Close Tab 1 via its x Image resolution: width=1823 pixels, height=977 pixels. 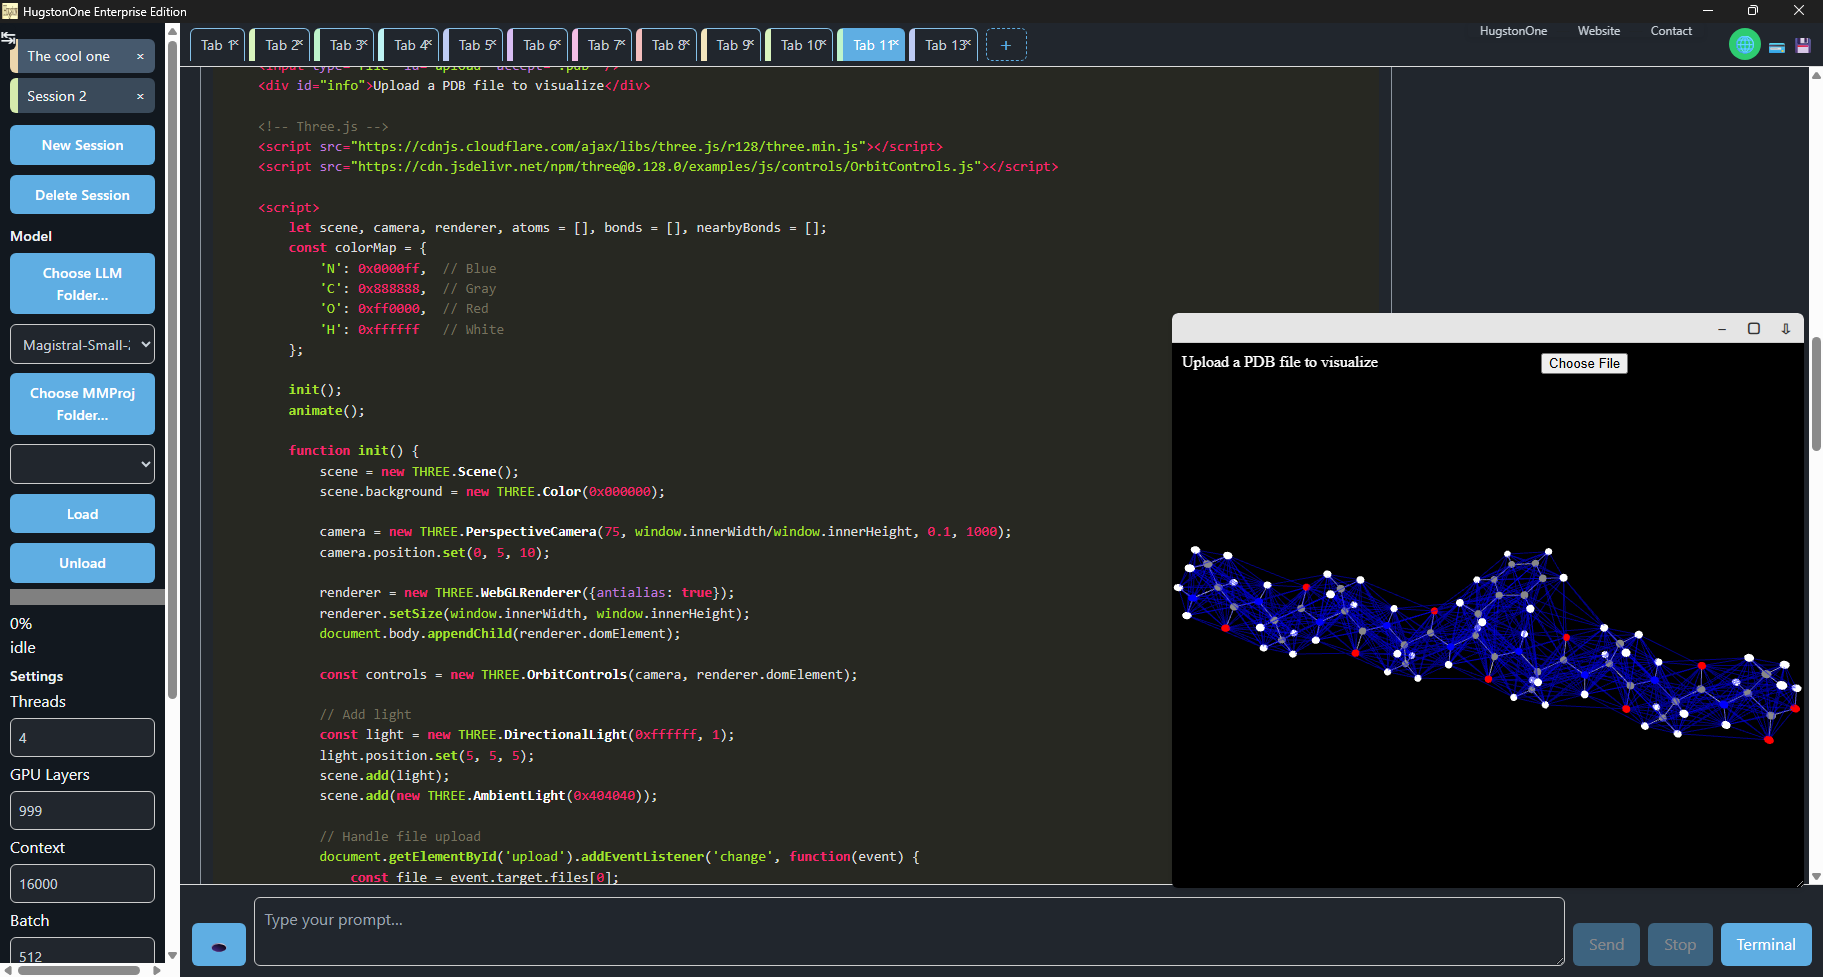(x=236, y=43)
